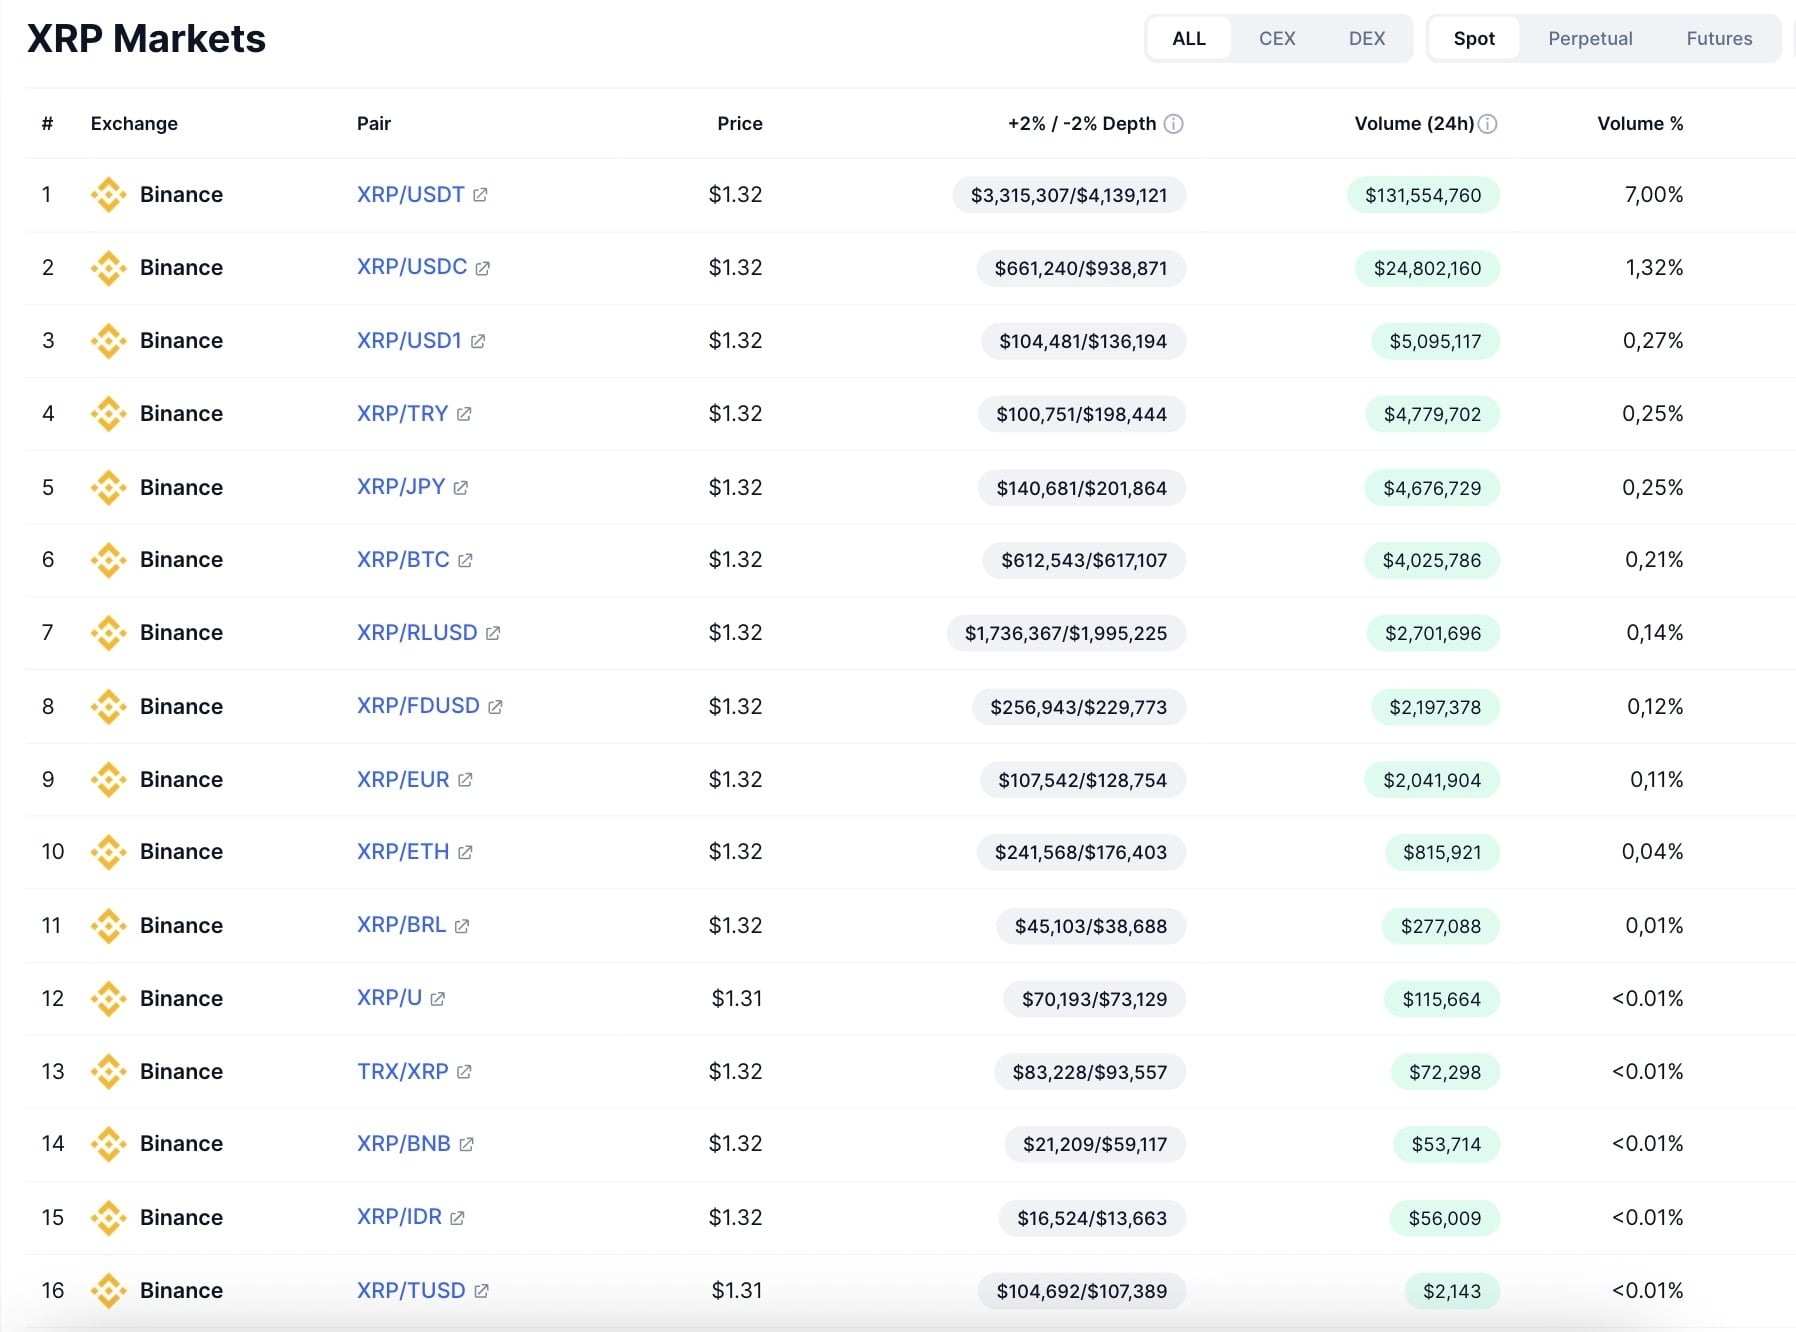Open the external link icon next to TRX/XRP

point(464,1071)
